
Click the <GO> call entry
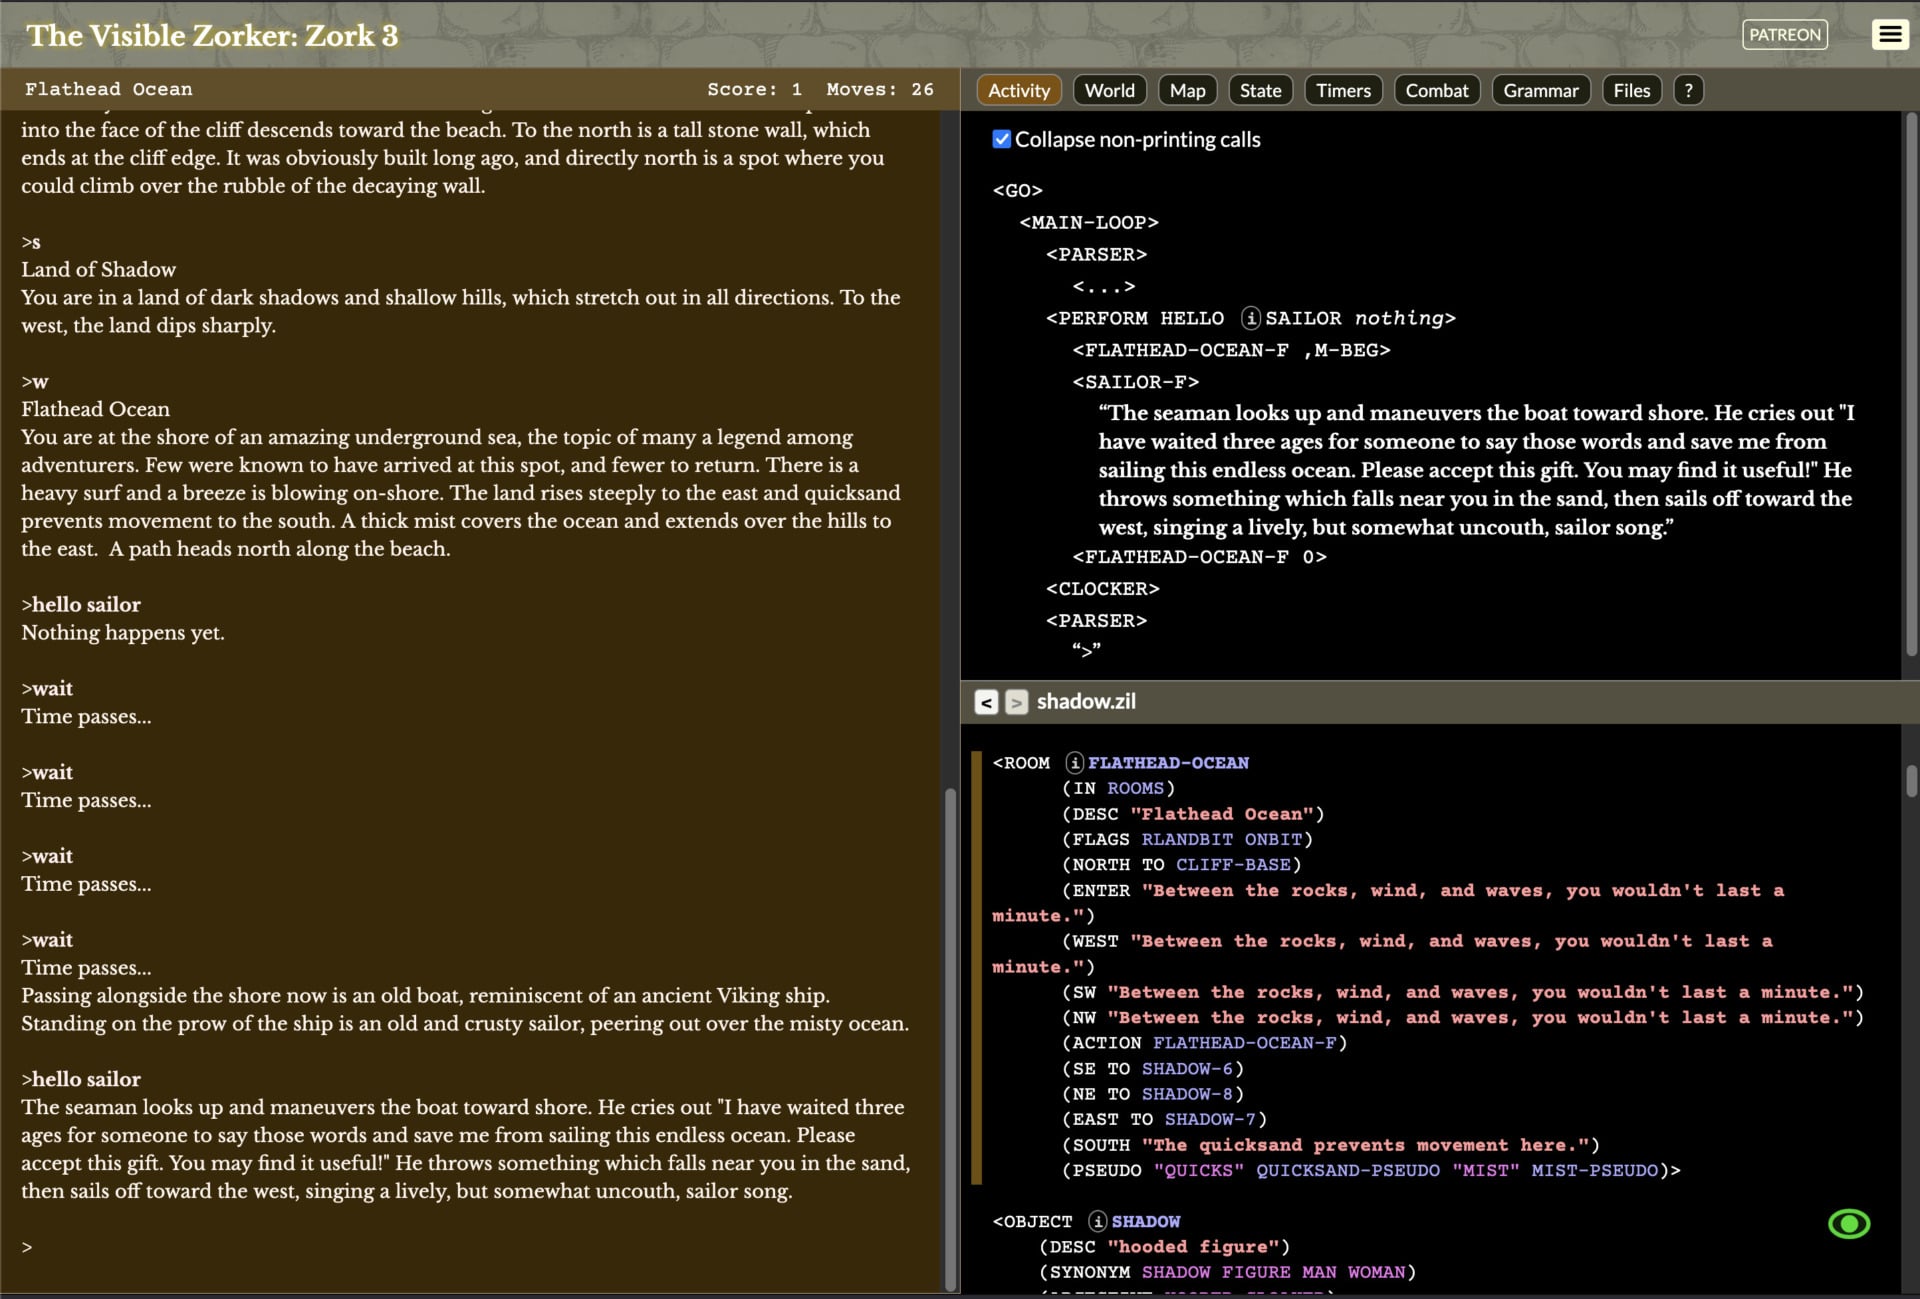[x=1017, y=191]
